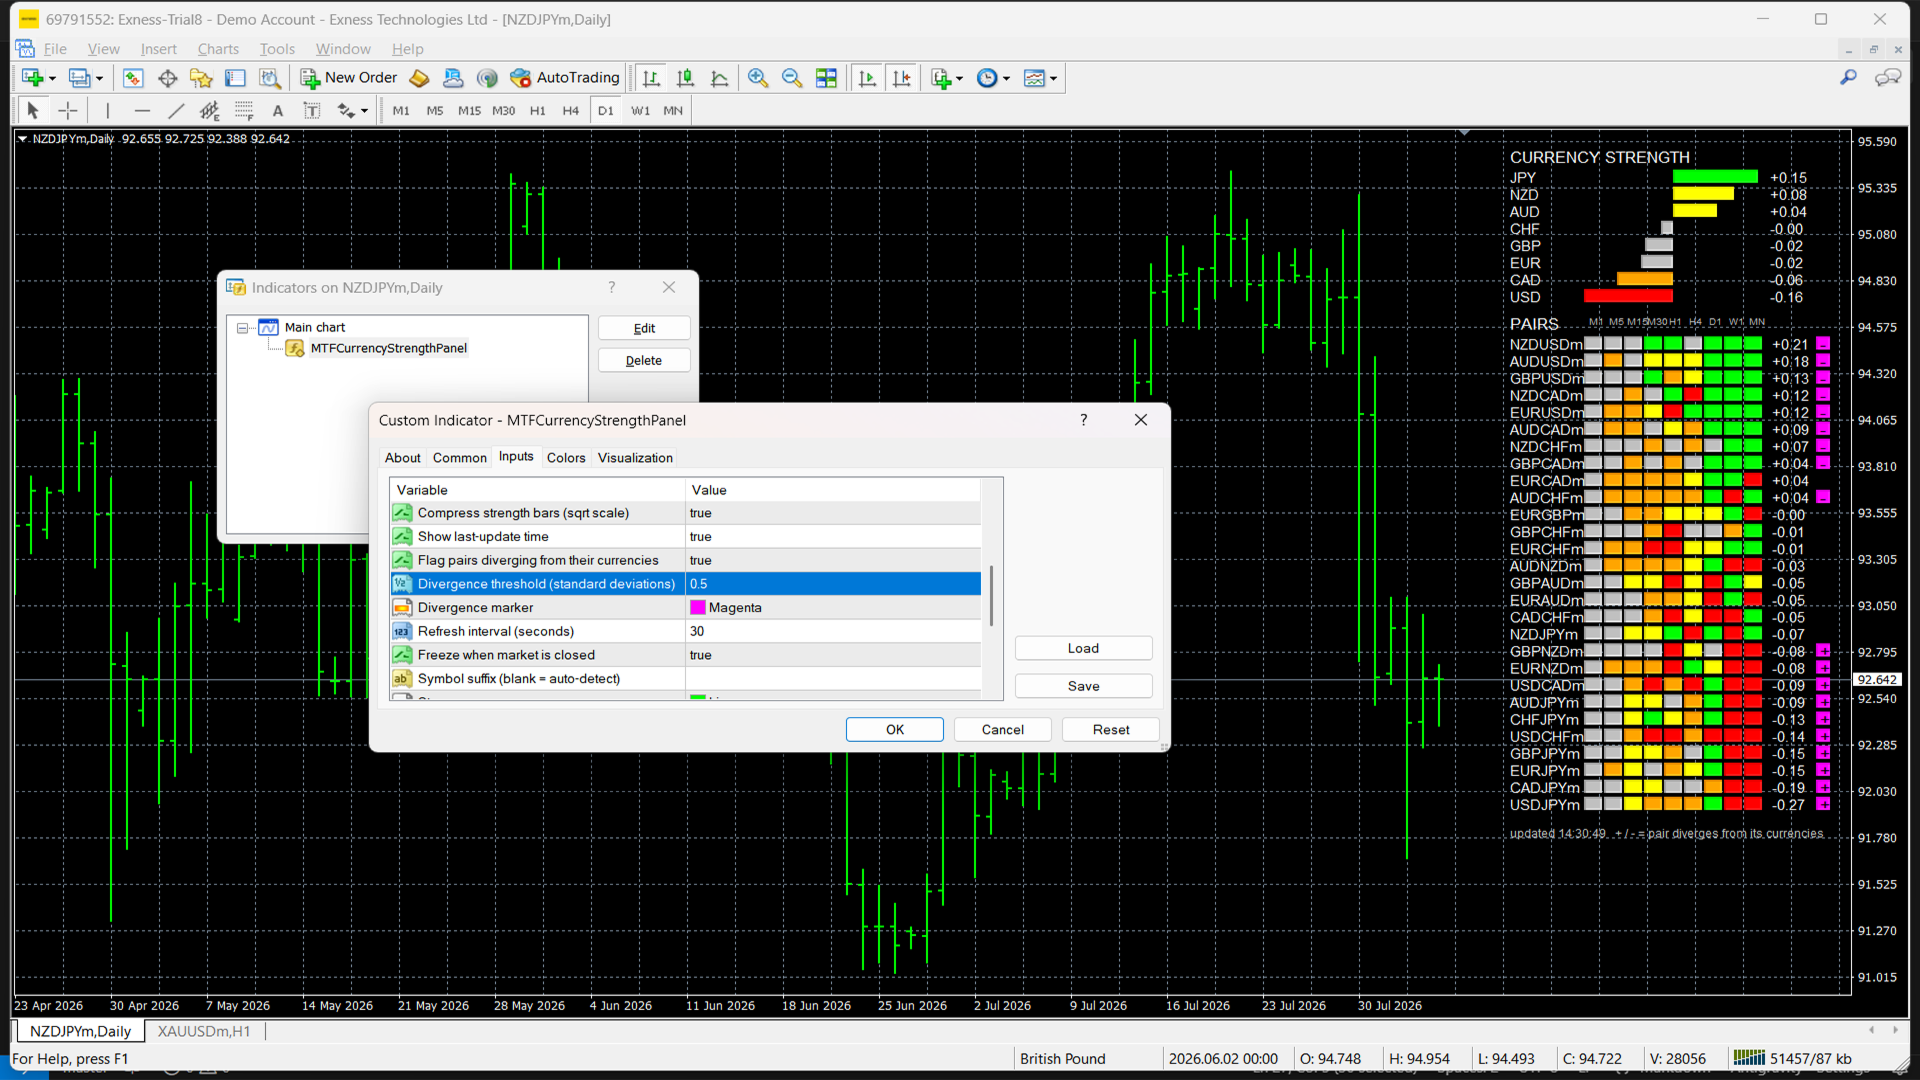Image resolution: width=1920 pixels, height=1080 pixels.
Task: Toggle the Terminal panel icon
Action: point(235,78)
